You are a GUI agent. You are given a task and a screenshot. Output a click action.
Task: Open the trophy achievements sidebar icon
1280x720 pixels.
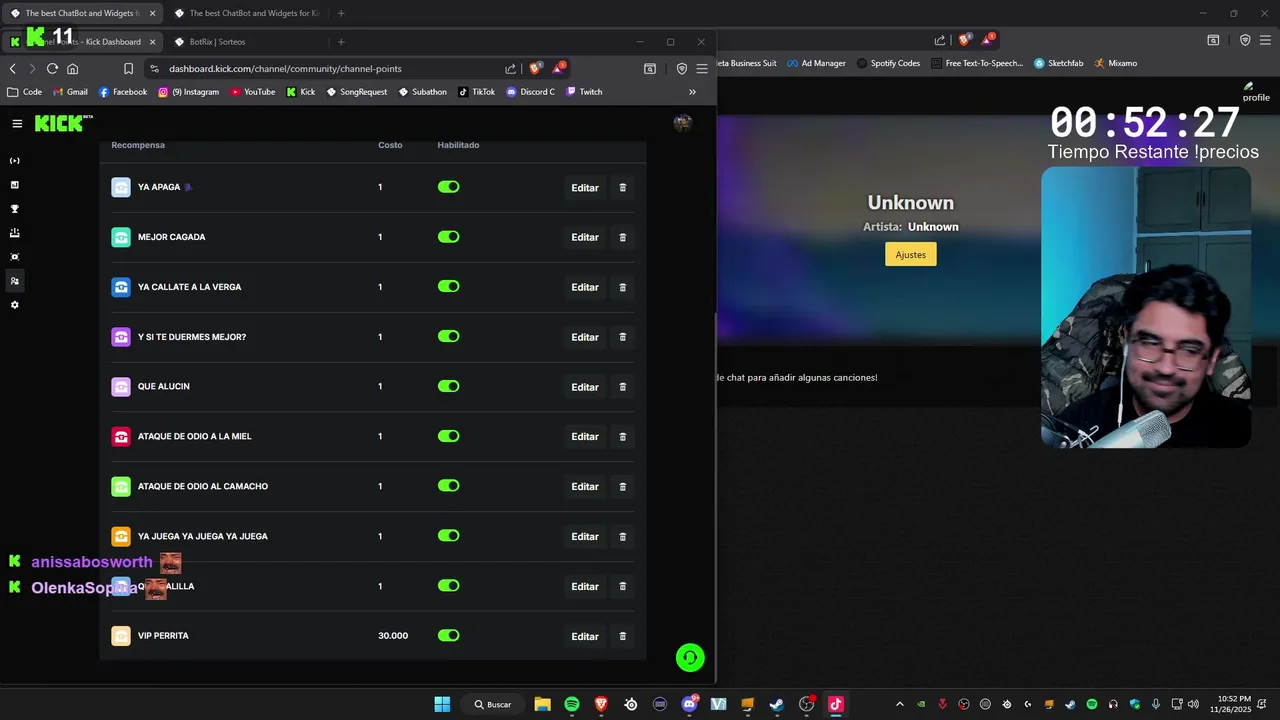(x=15, y=209)
